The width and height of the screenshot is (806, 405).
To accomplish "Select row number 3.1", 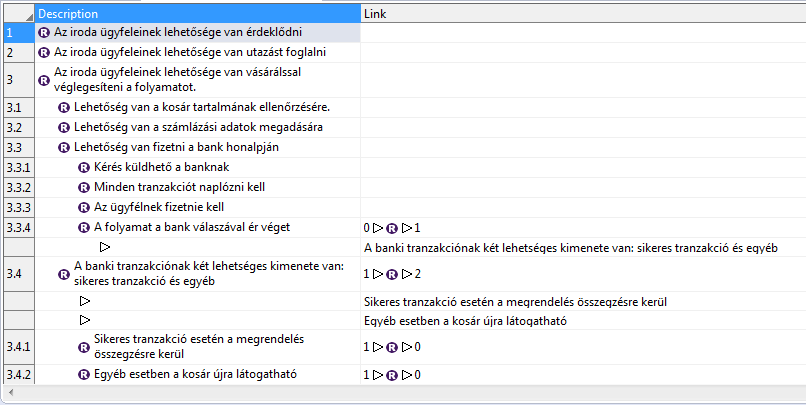I will (x=19, y=108).
